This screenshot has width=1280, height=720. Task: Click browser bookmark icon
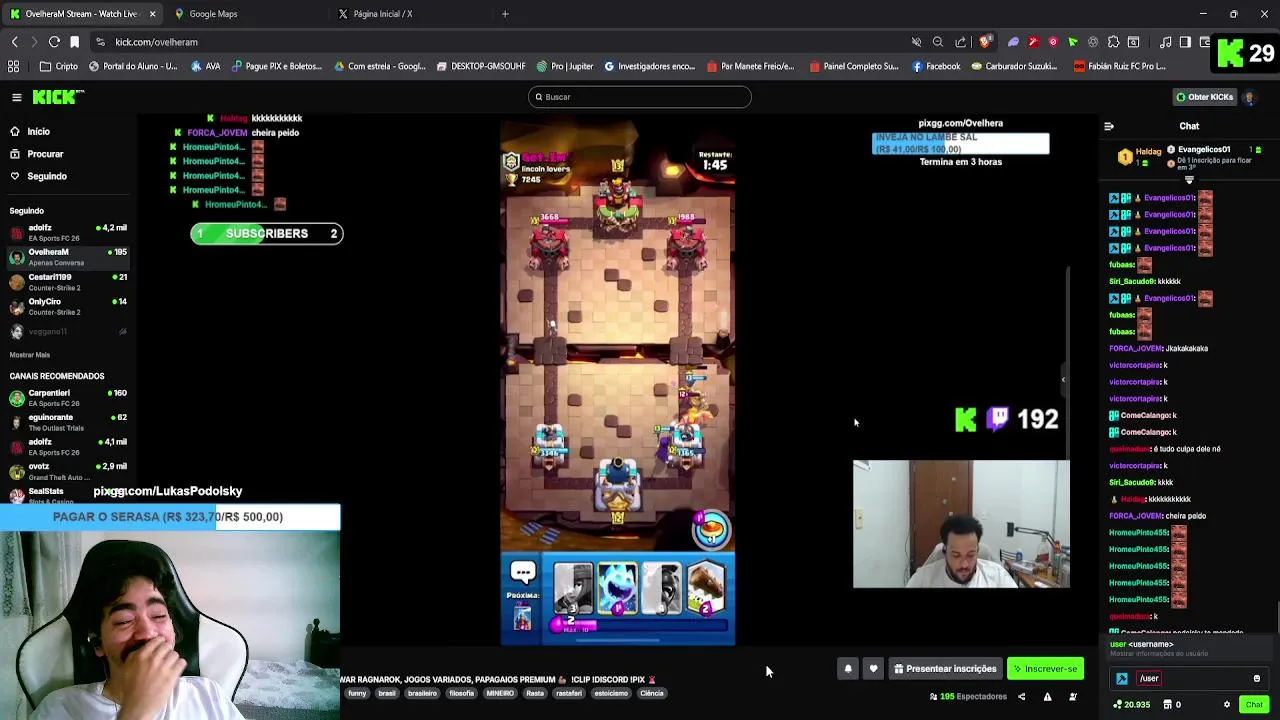click(74, 42)
